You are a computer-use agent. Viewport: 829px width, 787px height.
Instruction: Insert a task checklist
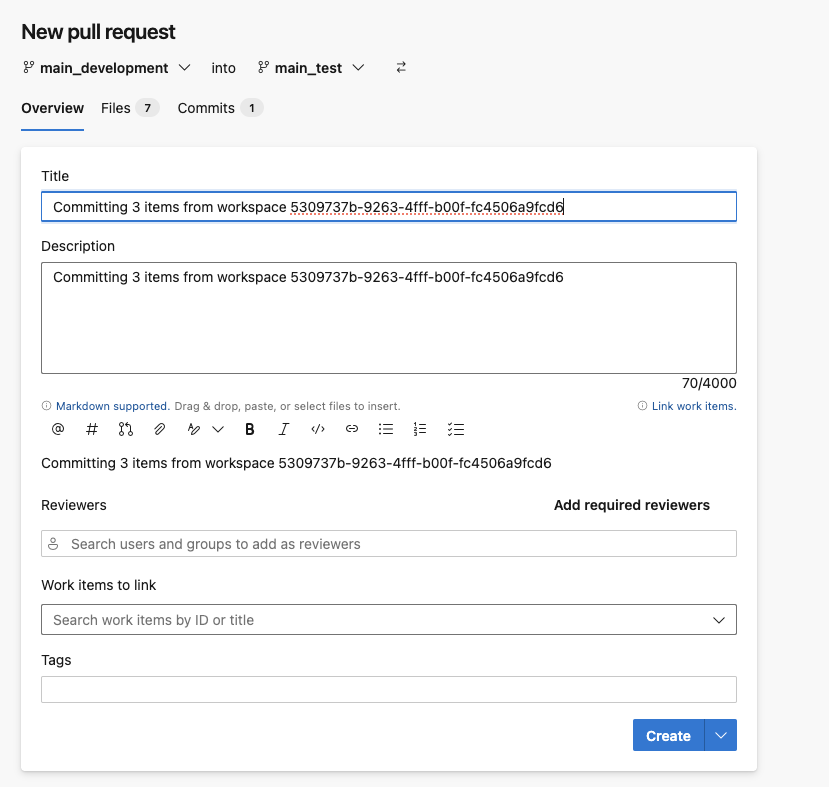click(456, 429)
